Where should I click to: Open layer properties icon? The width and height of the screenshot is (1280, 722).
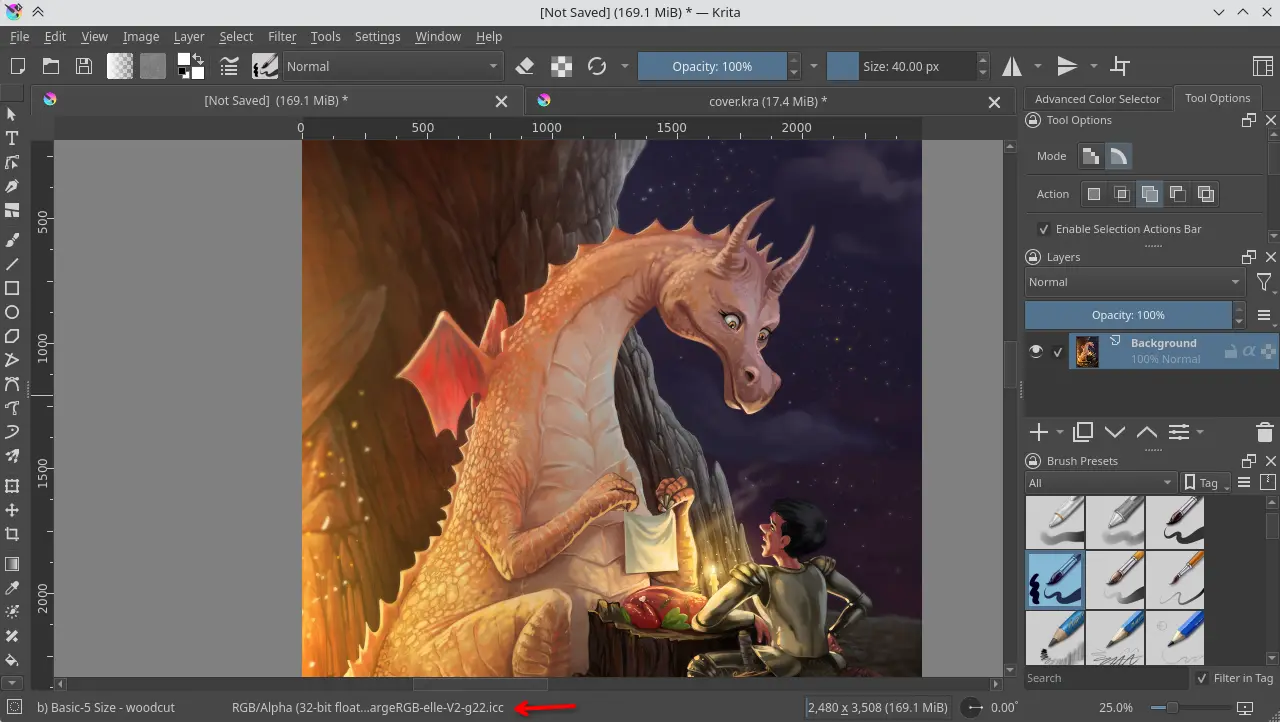click(x=1180, y=432)
